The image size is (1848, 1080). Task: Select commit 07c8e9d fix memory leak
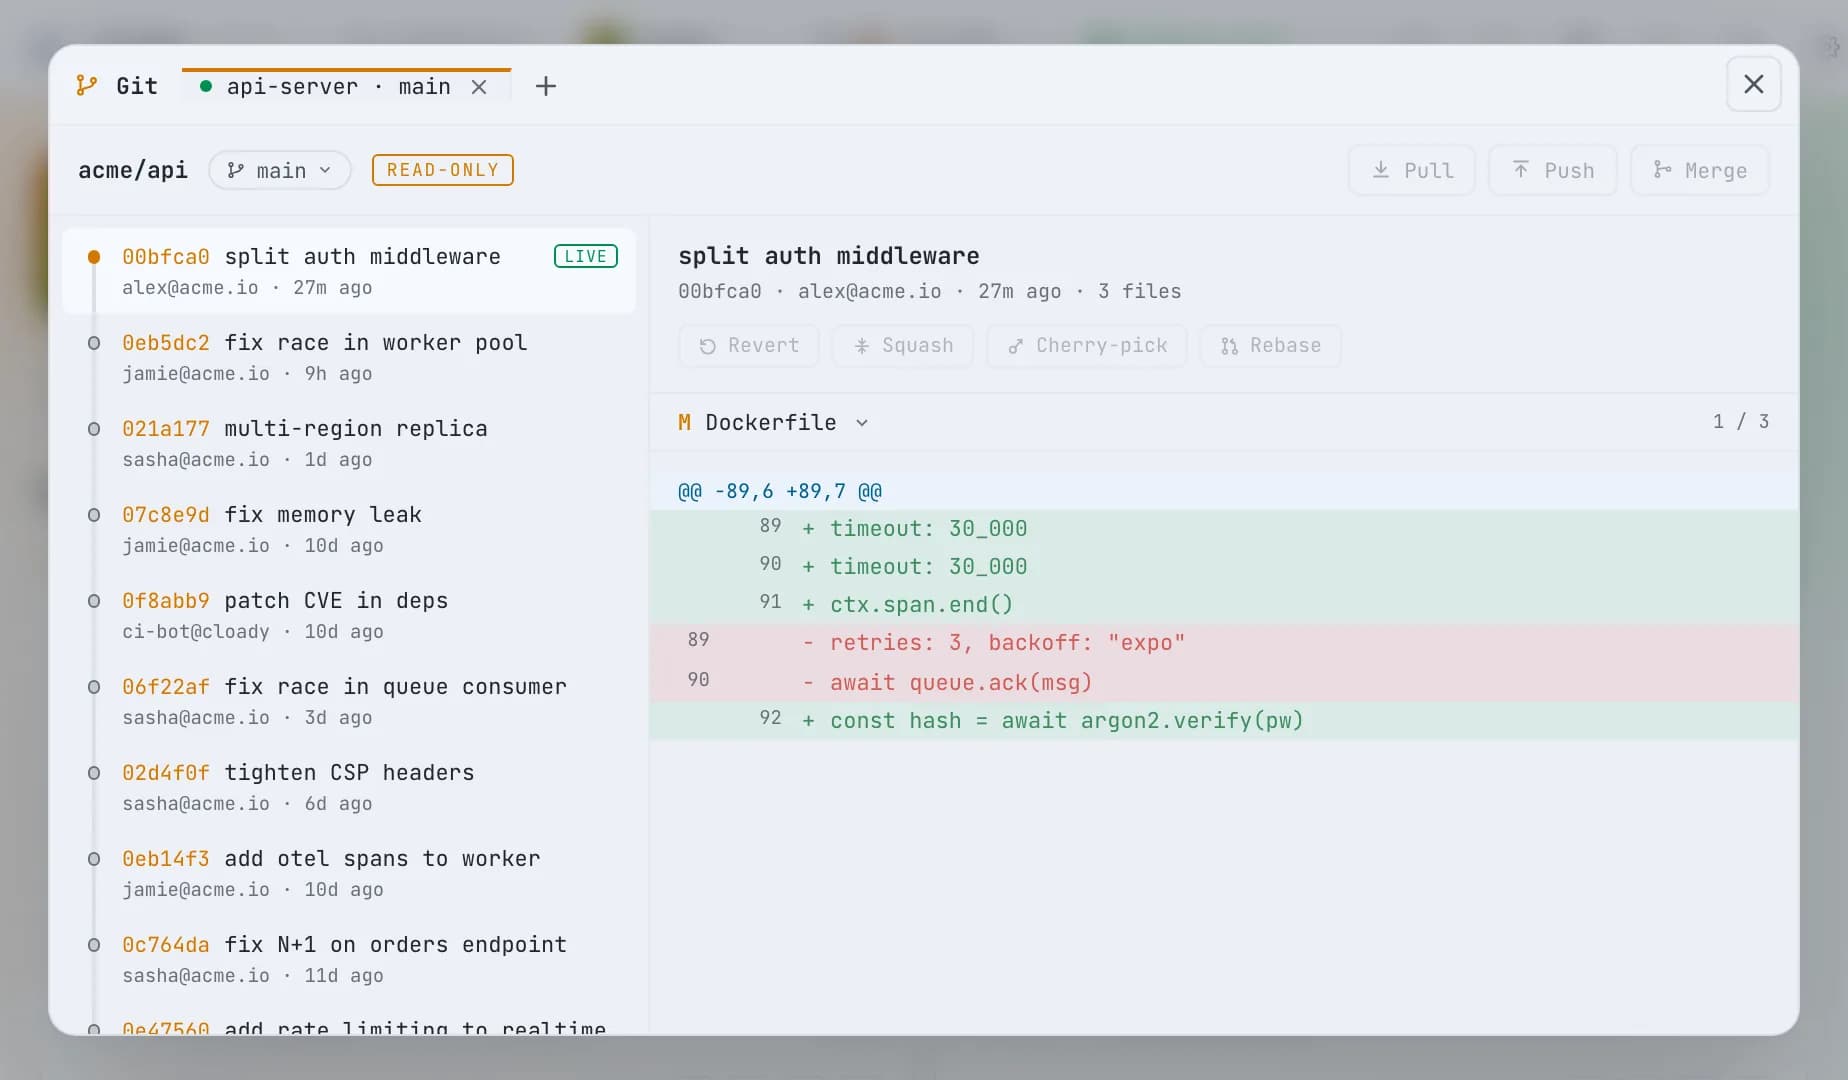348,529
